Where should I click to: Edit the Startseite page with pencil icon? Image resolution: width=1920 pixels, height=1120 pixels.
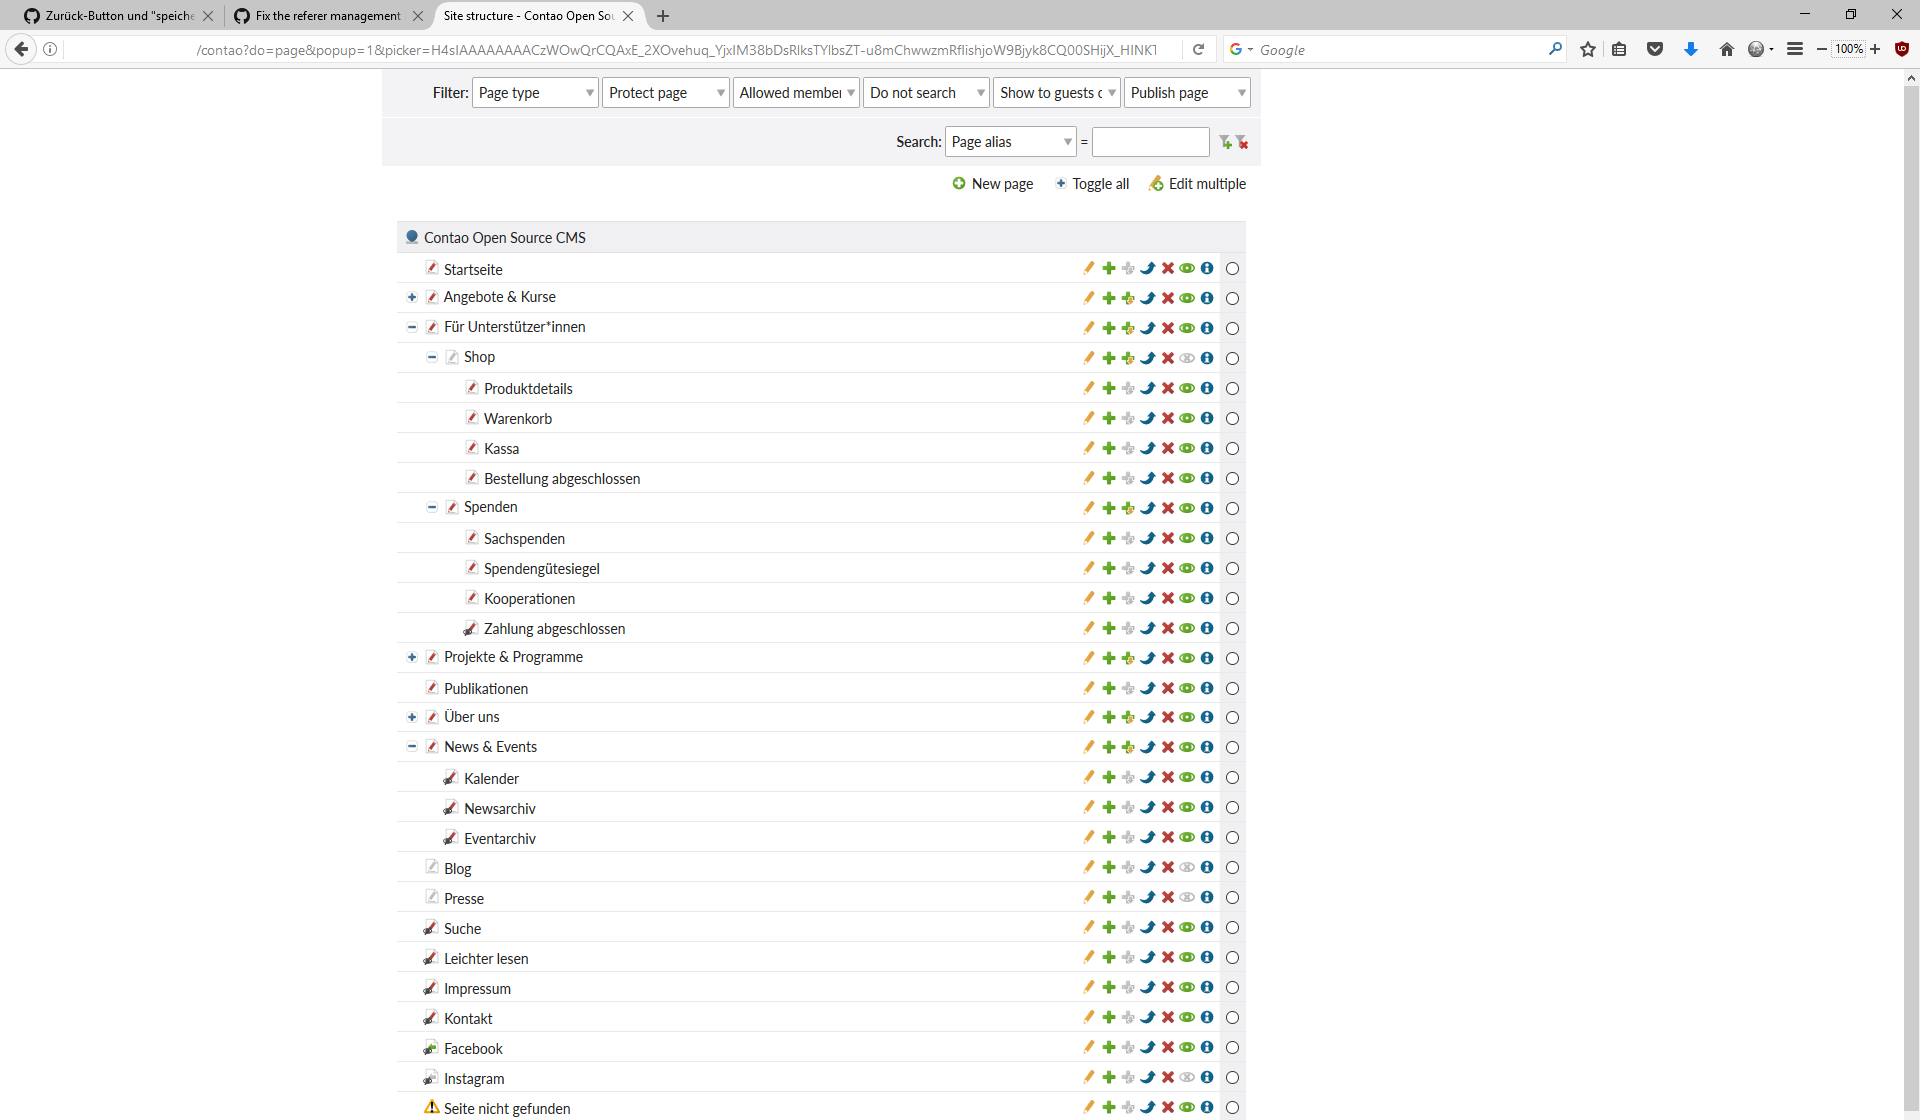(1089, 268)
